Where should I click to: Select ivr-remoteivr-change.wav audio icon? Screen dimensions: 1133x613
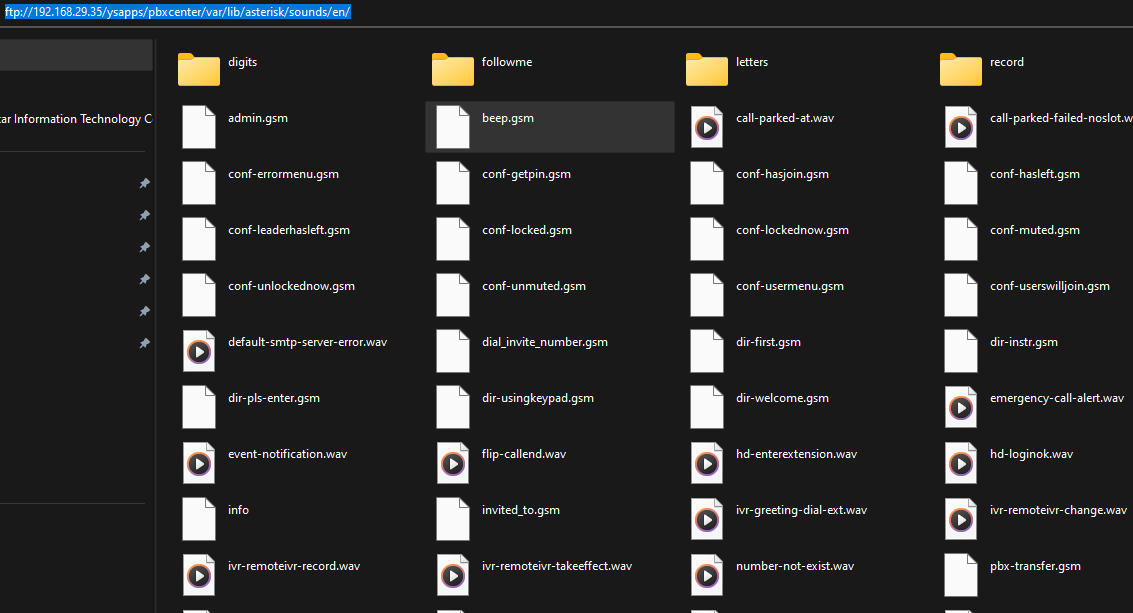click(x=961, y=518)
